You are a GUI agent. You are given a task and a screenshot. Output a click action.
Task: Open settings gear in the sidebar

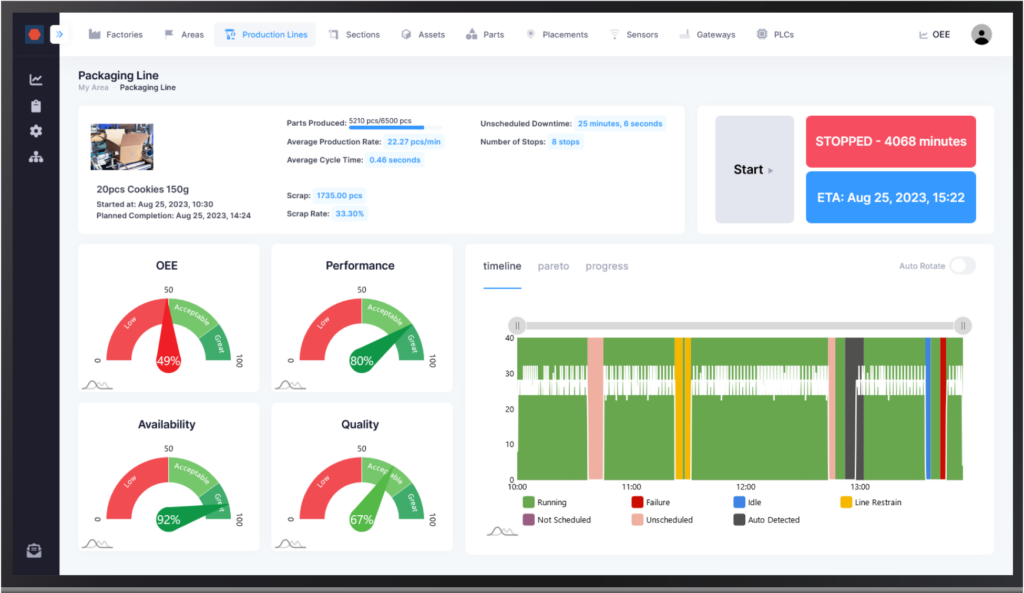click(x=36, y=131)
